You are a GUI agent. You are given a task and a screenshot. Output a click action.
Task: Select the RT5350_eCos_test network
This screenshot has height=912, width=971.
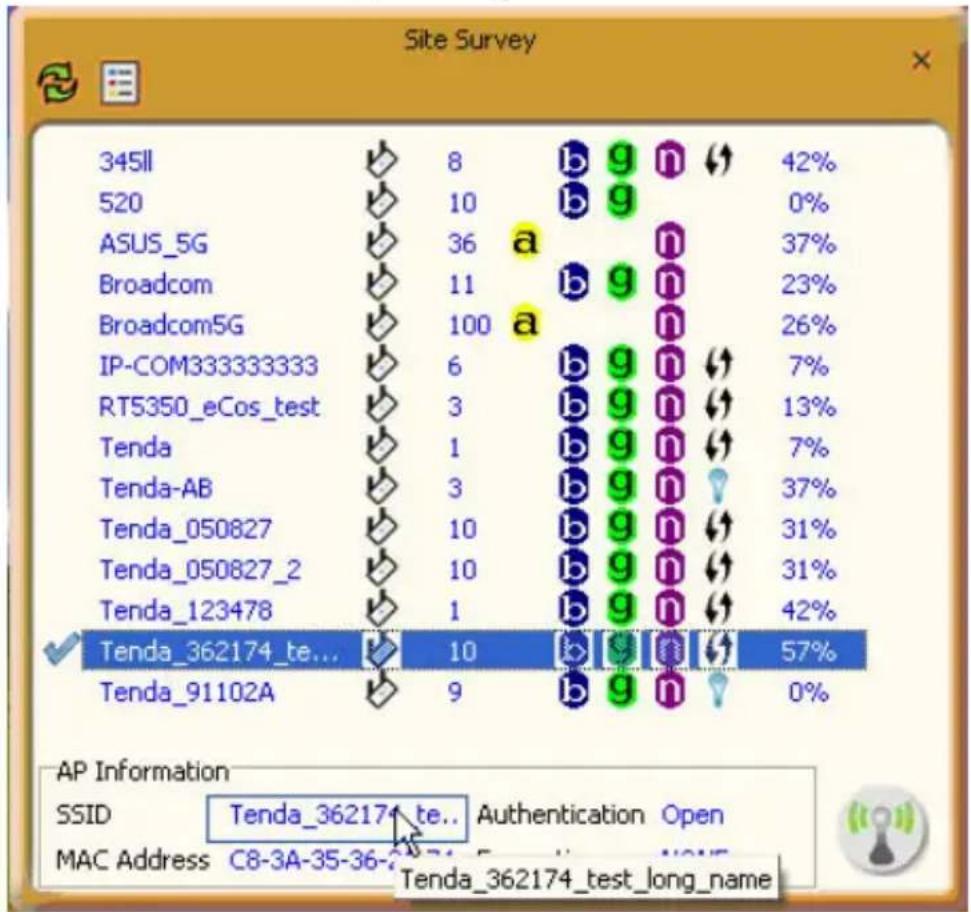pyautogui.click(x=474, y=407)
